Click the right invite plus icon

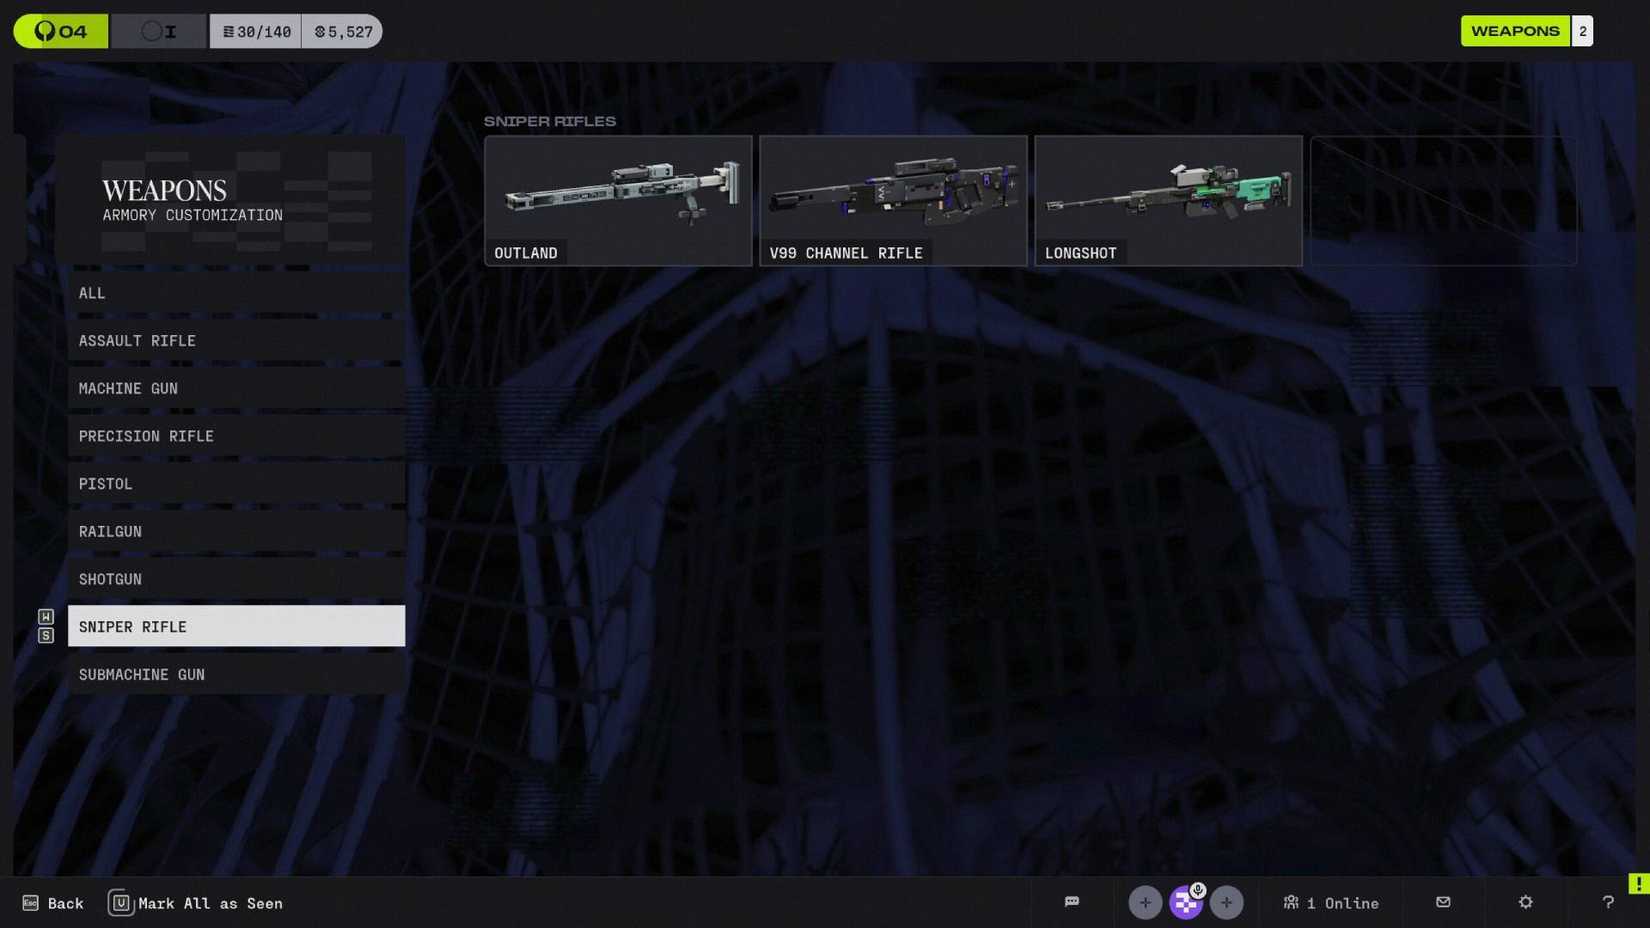(1227, 902)
